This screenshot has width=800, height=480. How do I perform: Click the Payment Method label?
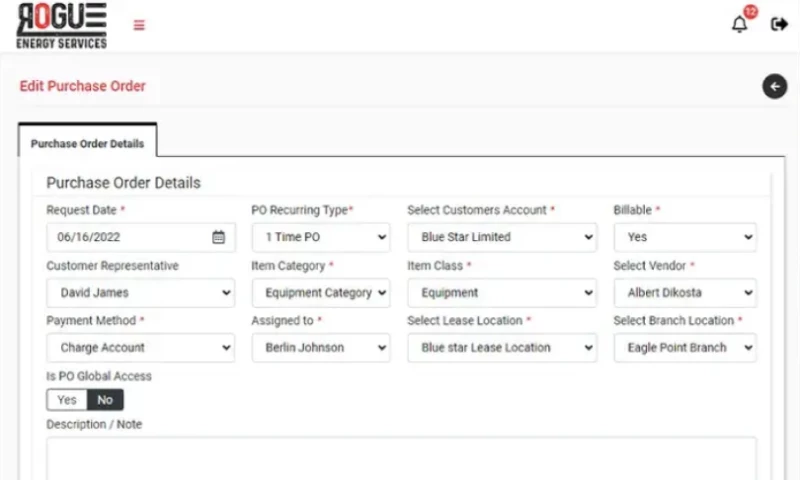click(x=91, y=320)
